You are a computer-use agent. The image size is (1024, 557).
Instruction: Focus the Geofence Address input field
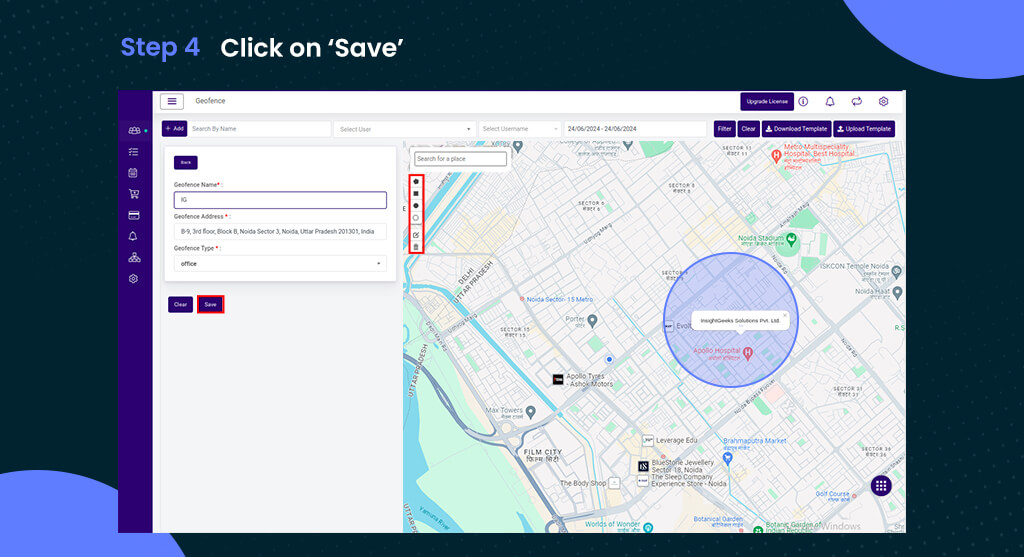(280, 232)
